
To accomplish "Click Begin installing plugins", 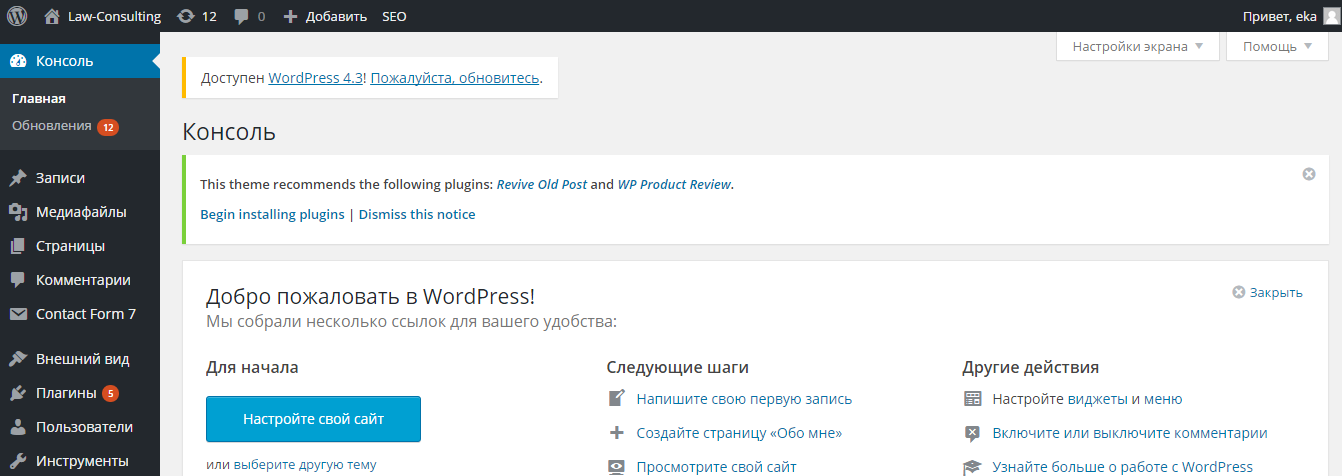I will (272, 214).
